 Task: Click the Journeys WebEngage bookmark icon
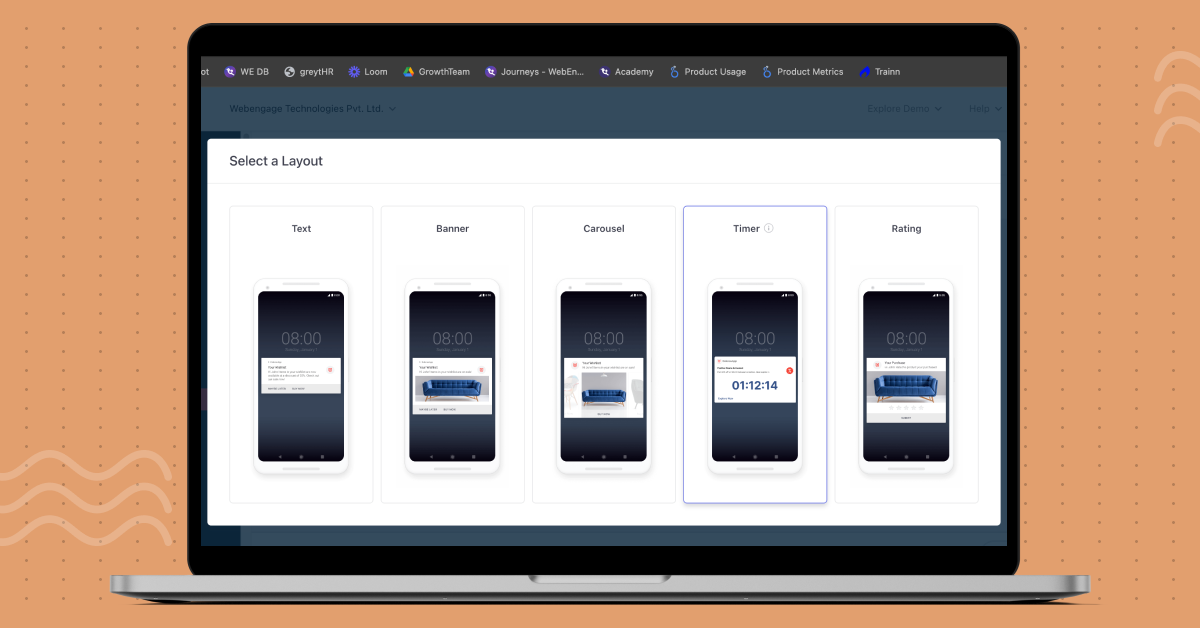[491, 72]
